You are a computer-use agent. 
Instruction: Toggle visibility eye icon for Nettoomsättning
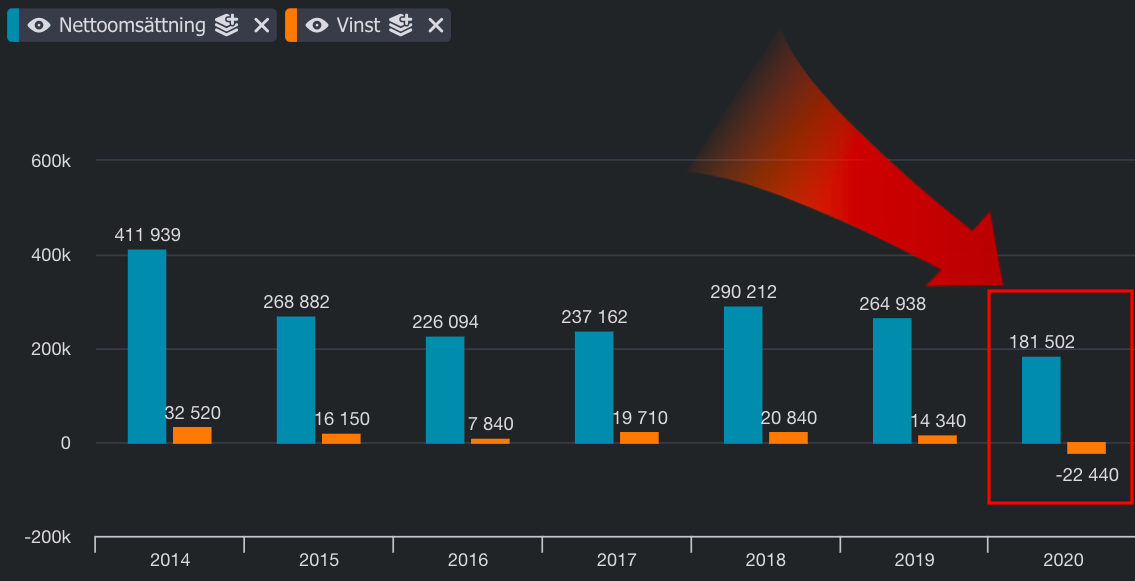tap(39, 26)
